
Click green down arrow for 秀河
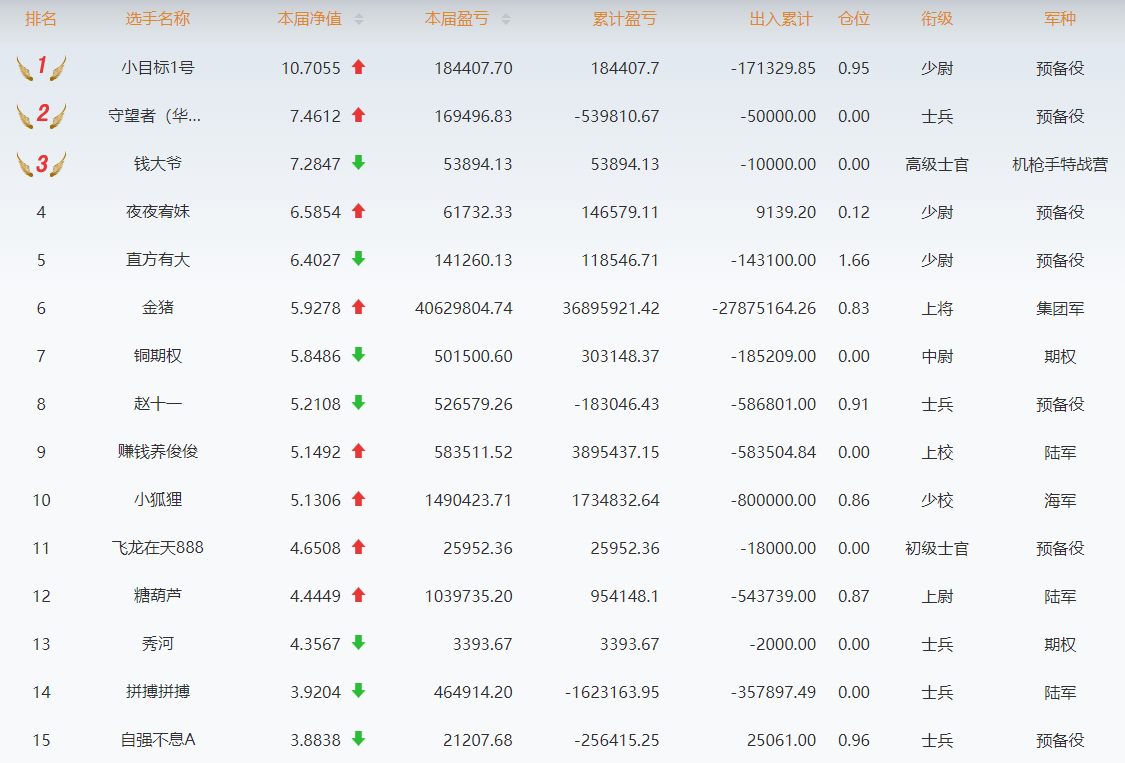[359, 644]
